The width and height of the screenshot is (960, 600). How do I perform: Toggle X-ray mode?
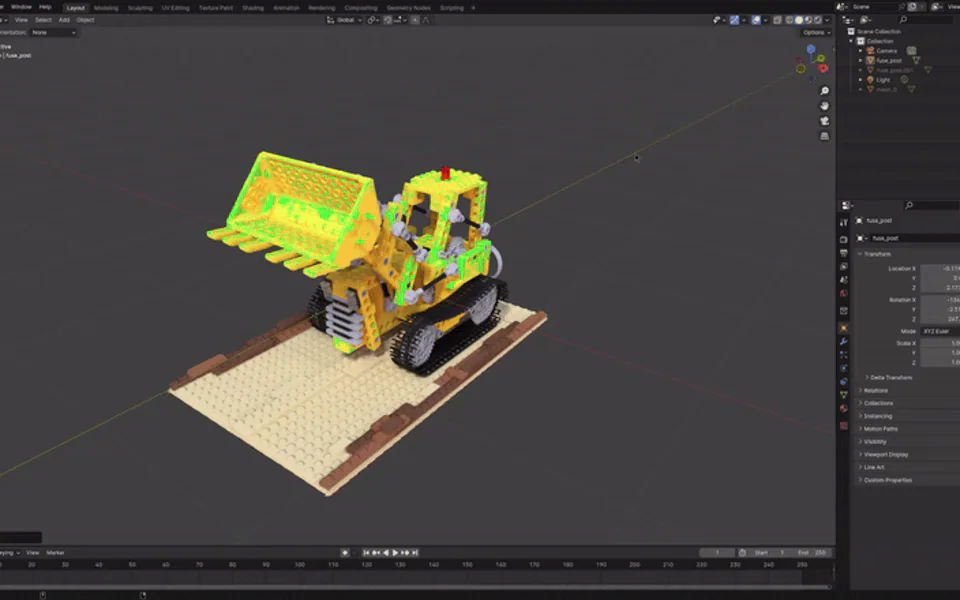778,20
